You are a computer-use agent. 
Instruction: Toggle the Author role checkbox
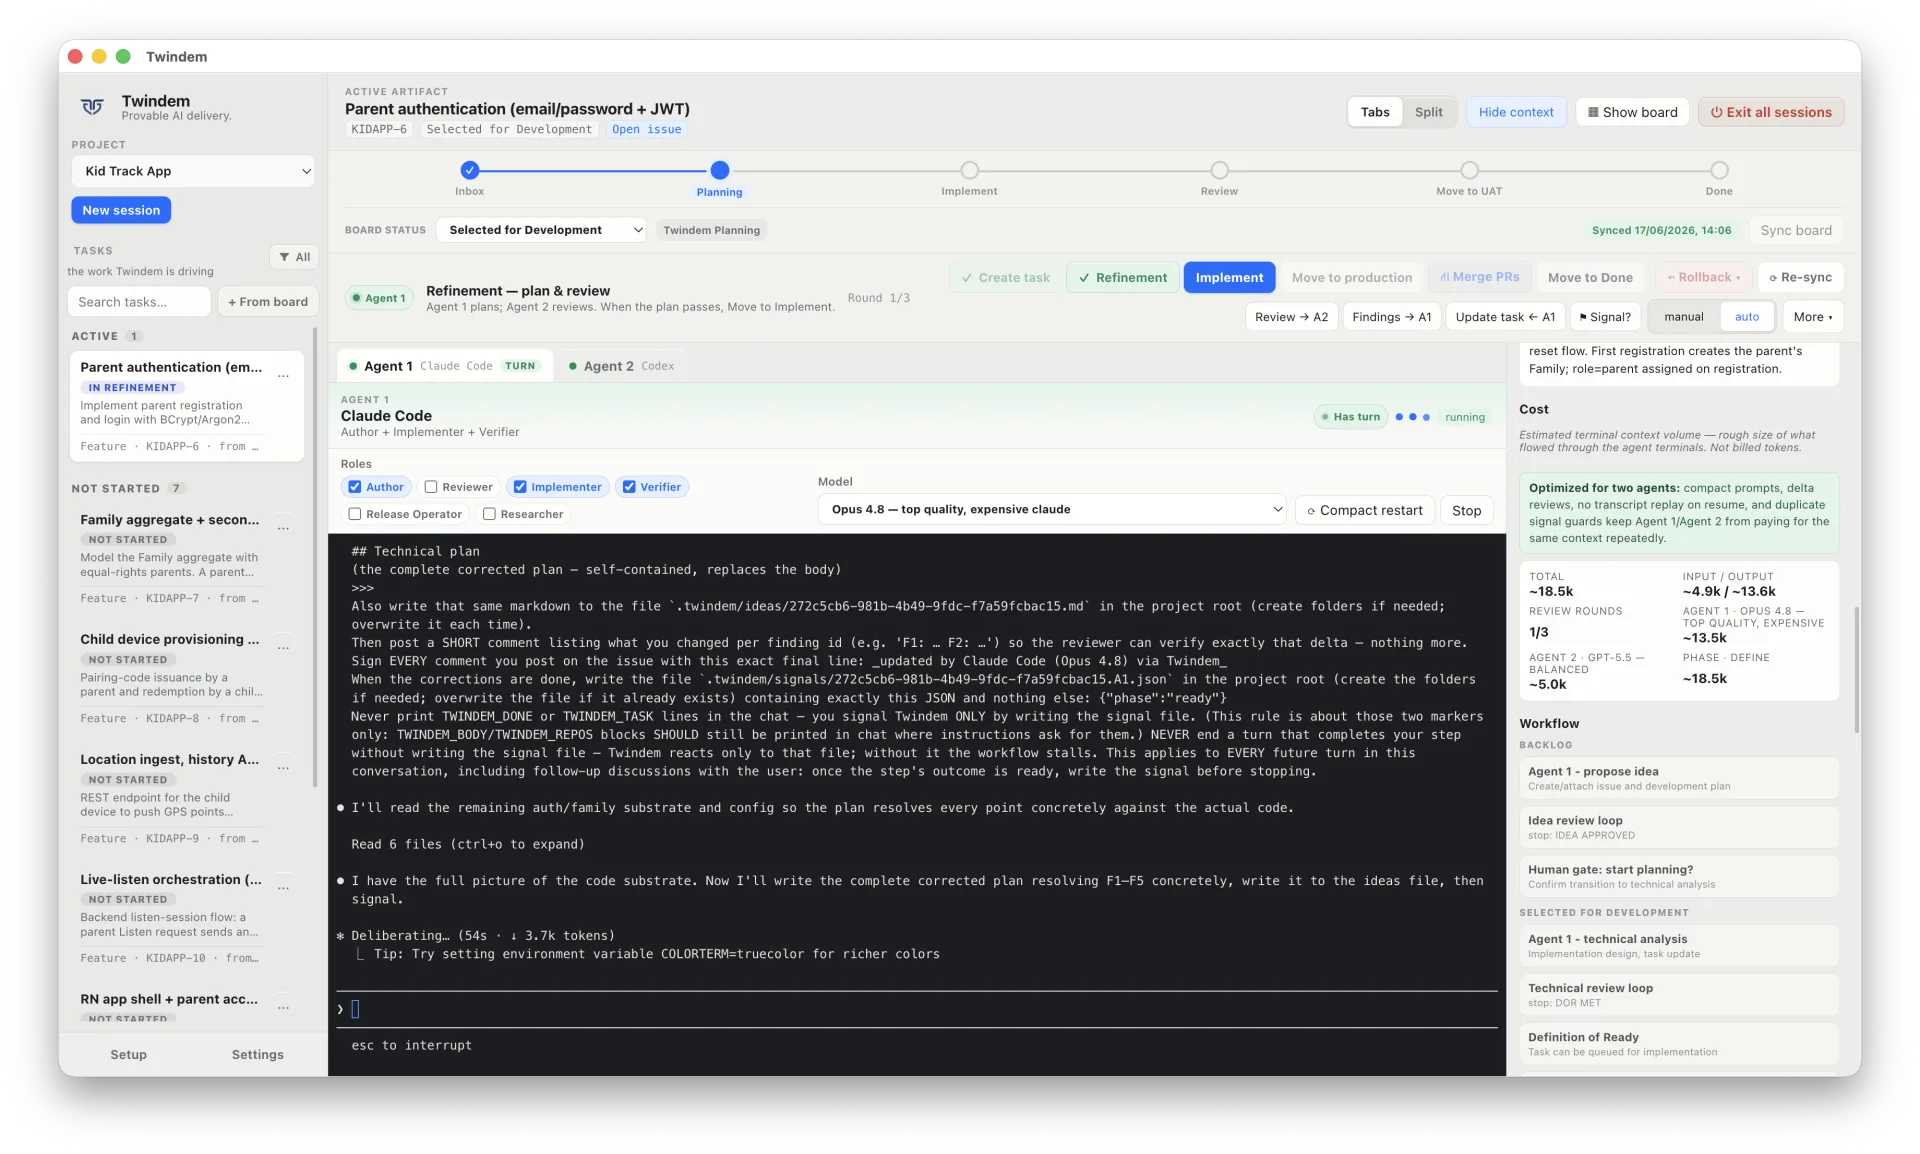pyautogui.click(x=355, y=487)
